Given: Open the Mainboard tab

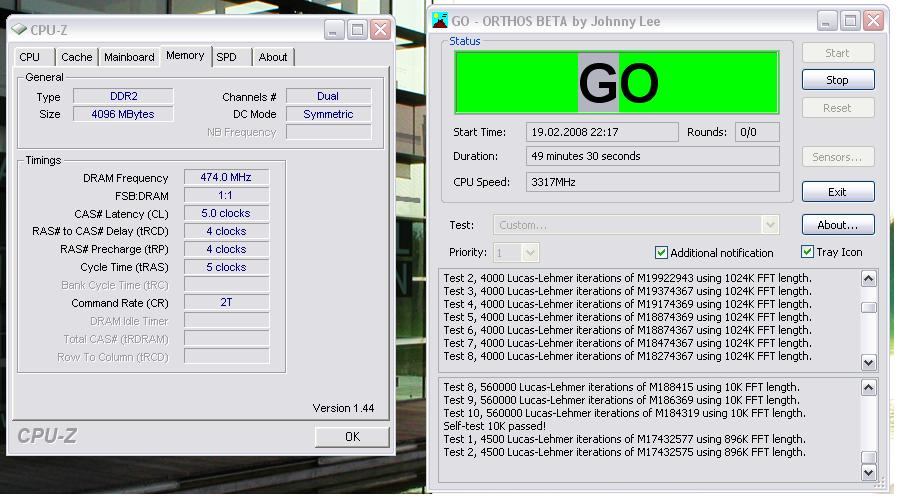Looking at the screenshot, I should click(x=129, y=57).
